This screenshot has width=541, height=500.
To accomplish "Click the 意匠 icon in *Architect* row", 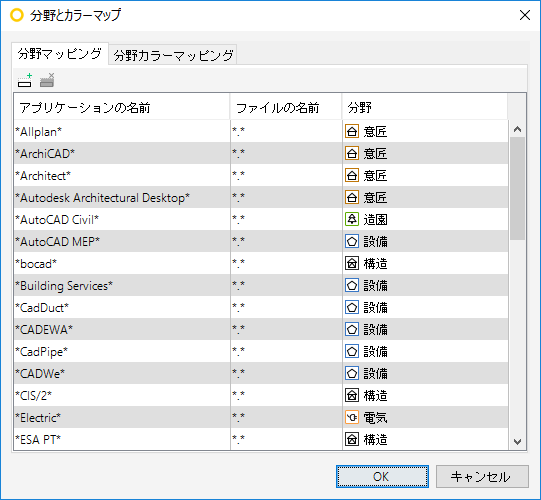I will [352, 176].
